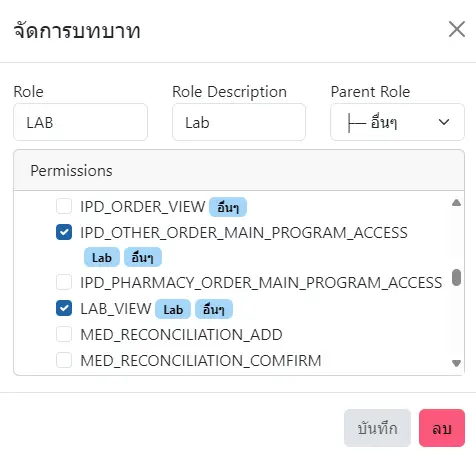Click the อื่นๆ tag beside IPD_ORDER_VIEW
476x458 pixels.
(228, 207)
